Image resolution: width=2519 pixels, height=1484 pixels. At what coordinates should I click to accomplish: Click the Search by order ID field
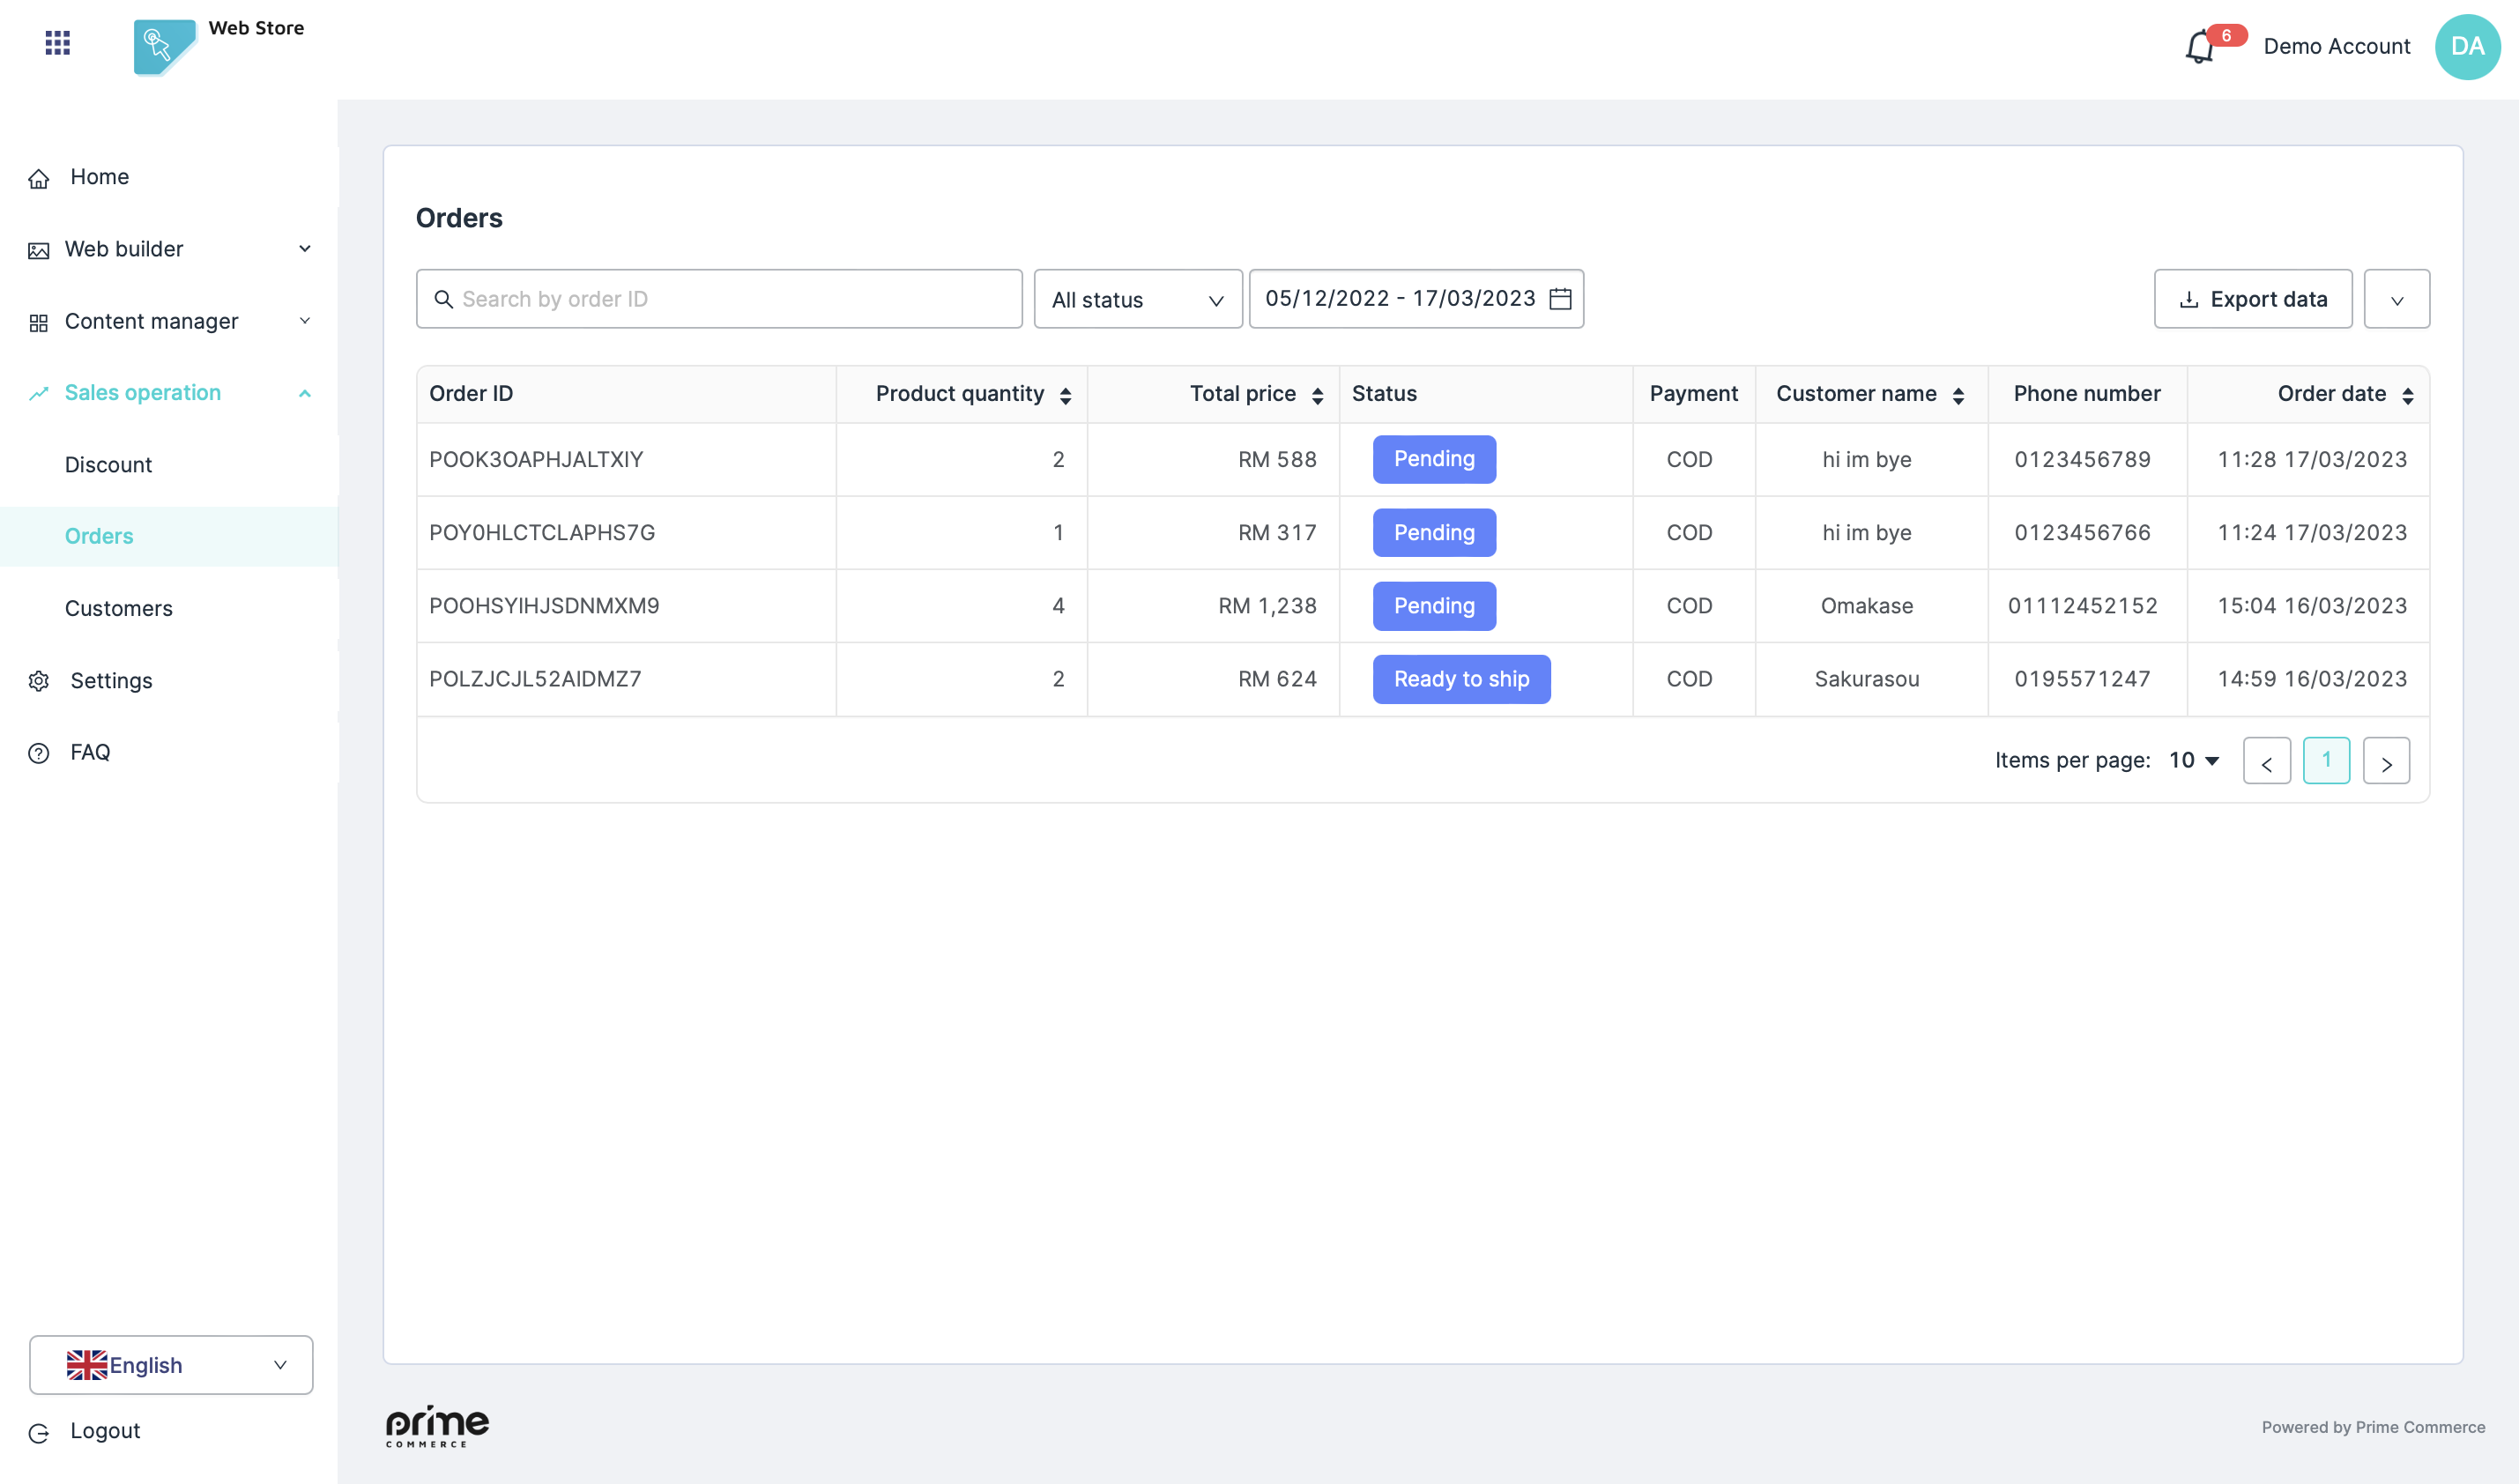pos(720,300)
